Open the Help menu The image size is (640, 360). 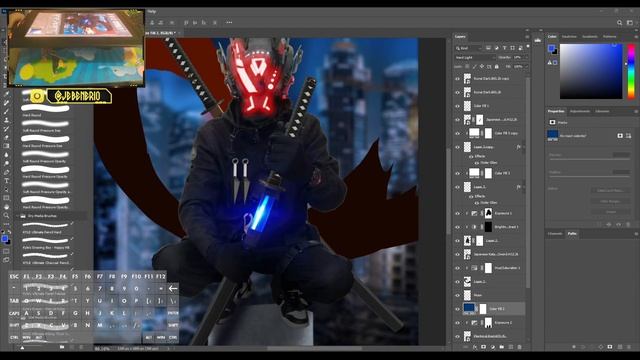coord(152,11)
